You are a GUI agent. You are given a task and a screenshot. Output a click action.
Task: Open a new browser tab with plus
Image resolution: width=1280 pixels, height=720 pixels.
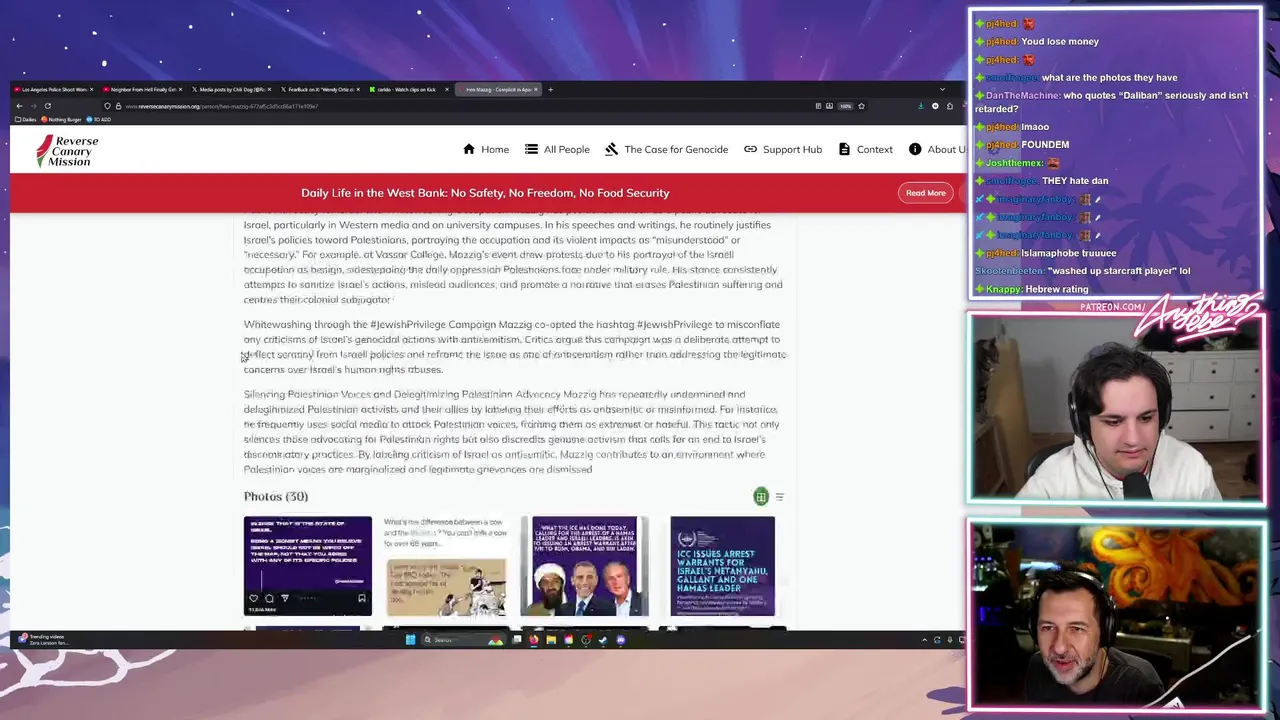[550, 89]
